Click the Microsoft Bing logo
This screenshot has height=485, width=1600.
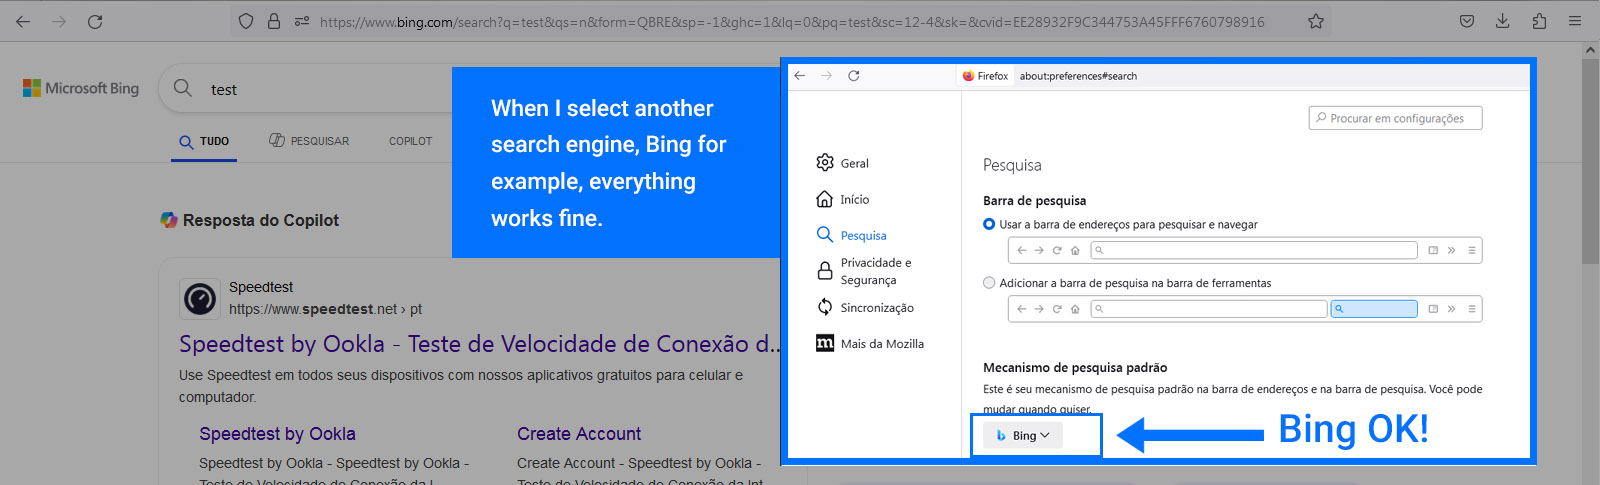[81, 88]
